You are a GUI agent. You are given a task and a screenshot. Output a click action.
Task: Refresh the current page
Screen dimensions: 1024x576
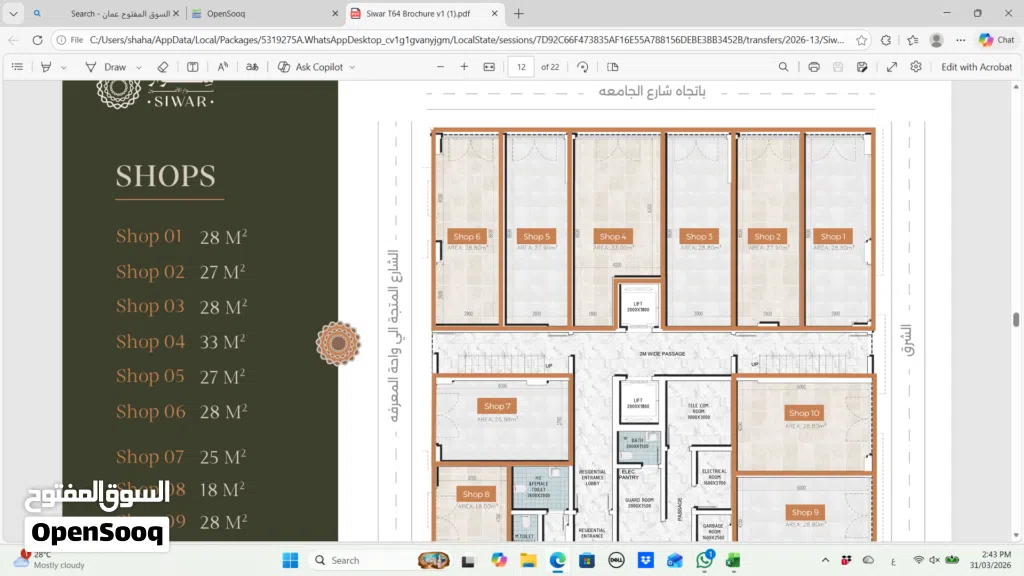pyautogui.click(x=37, y=40)
